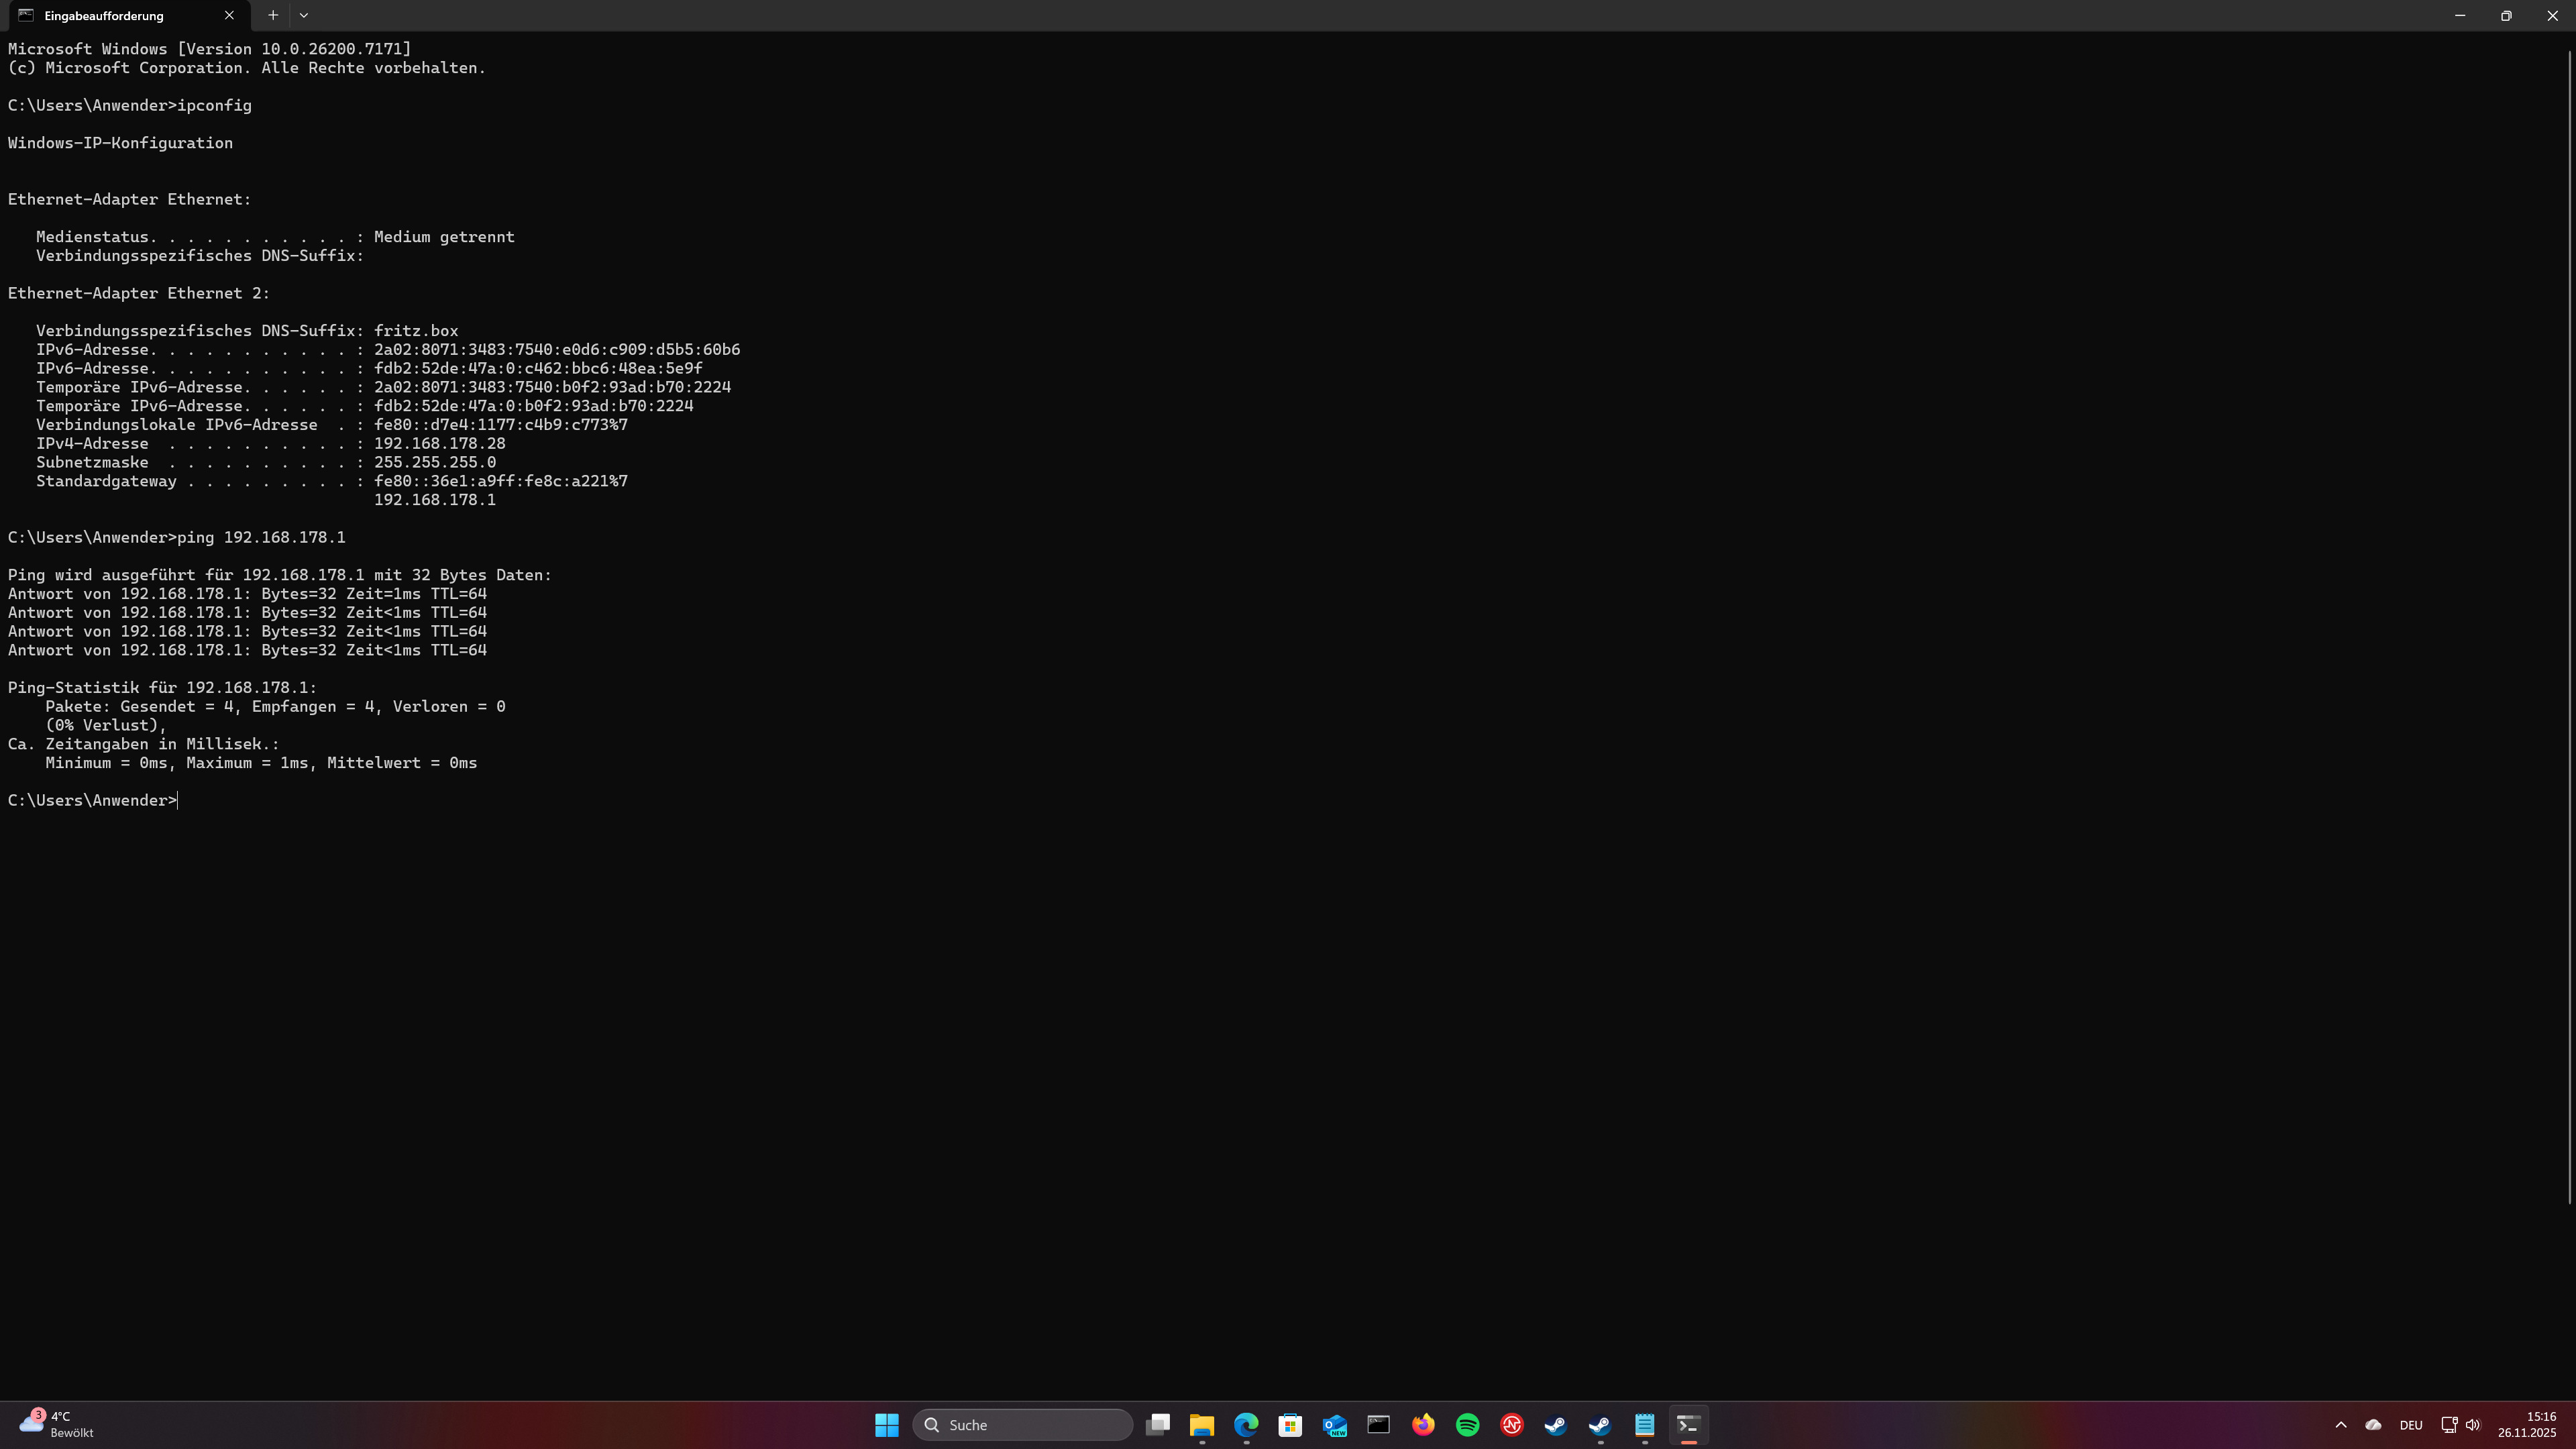Viewport: 2576px width, 1449px height.
Task: Open Microsoft Edge browser
Action: [1246, 1424]
